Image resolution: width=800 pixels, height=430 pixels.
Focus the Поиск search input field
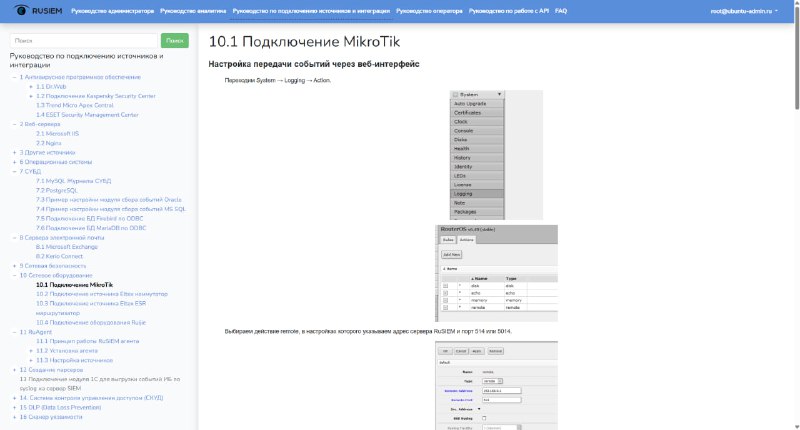[x=84, y=40]
